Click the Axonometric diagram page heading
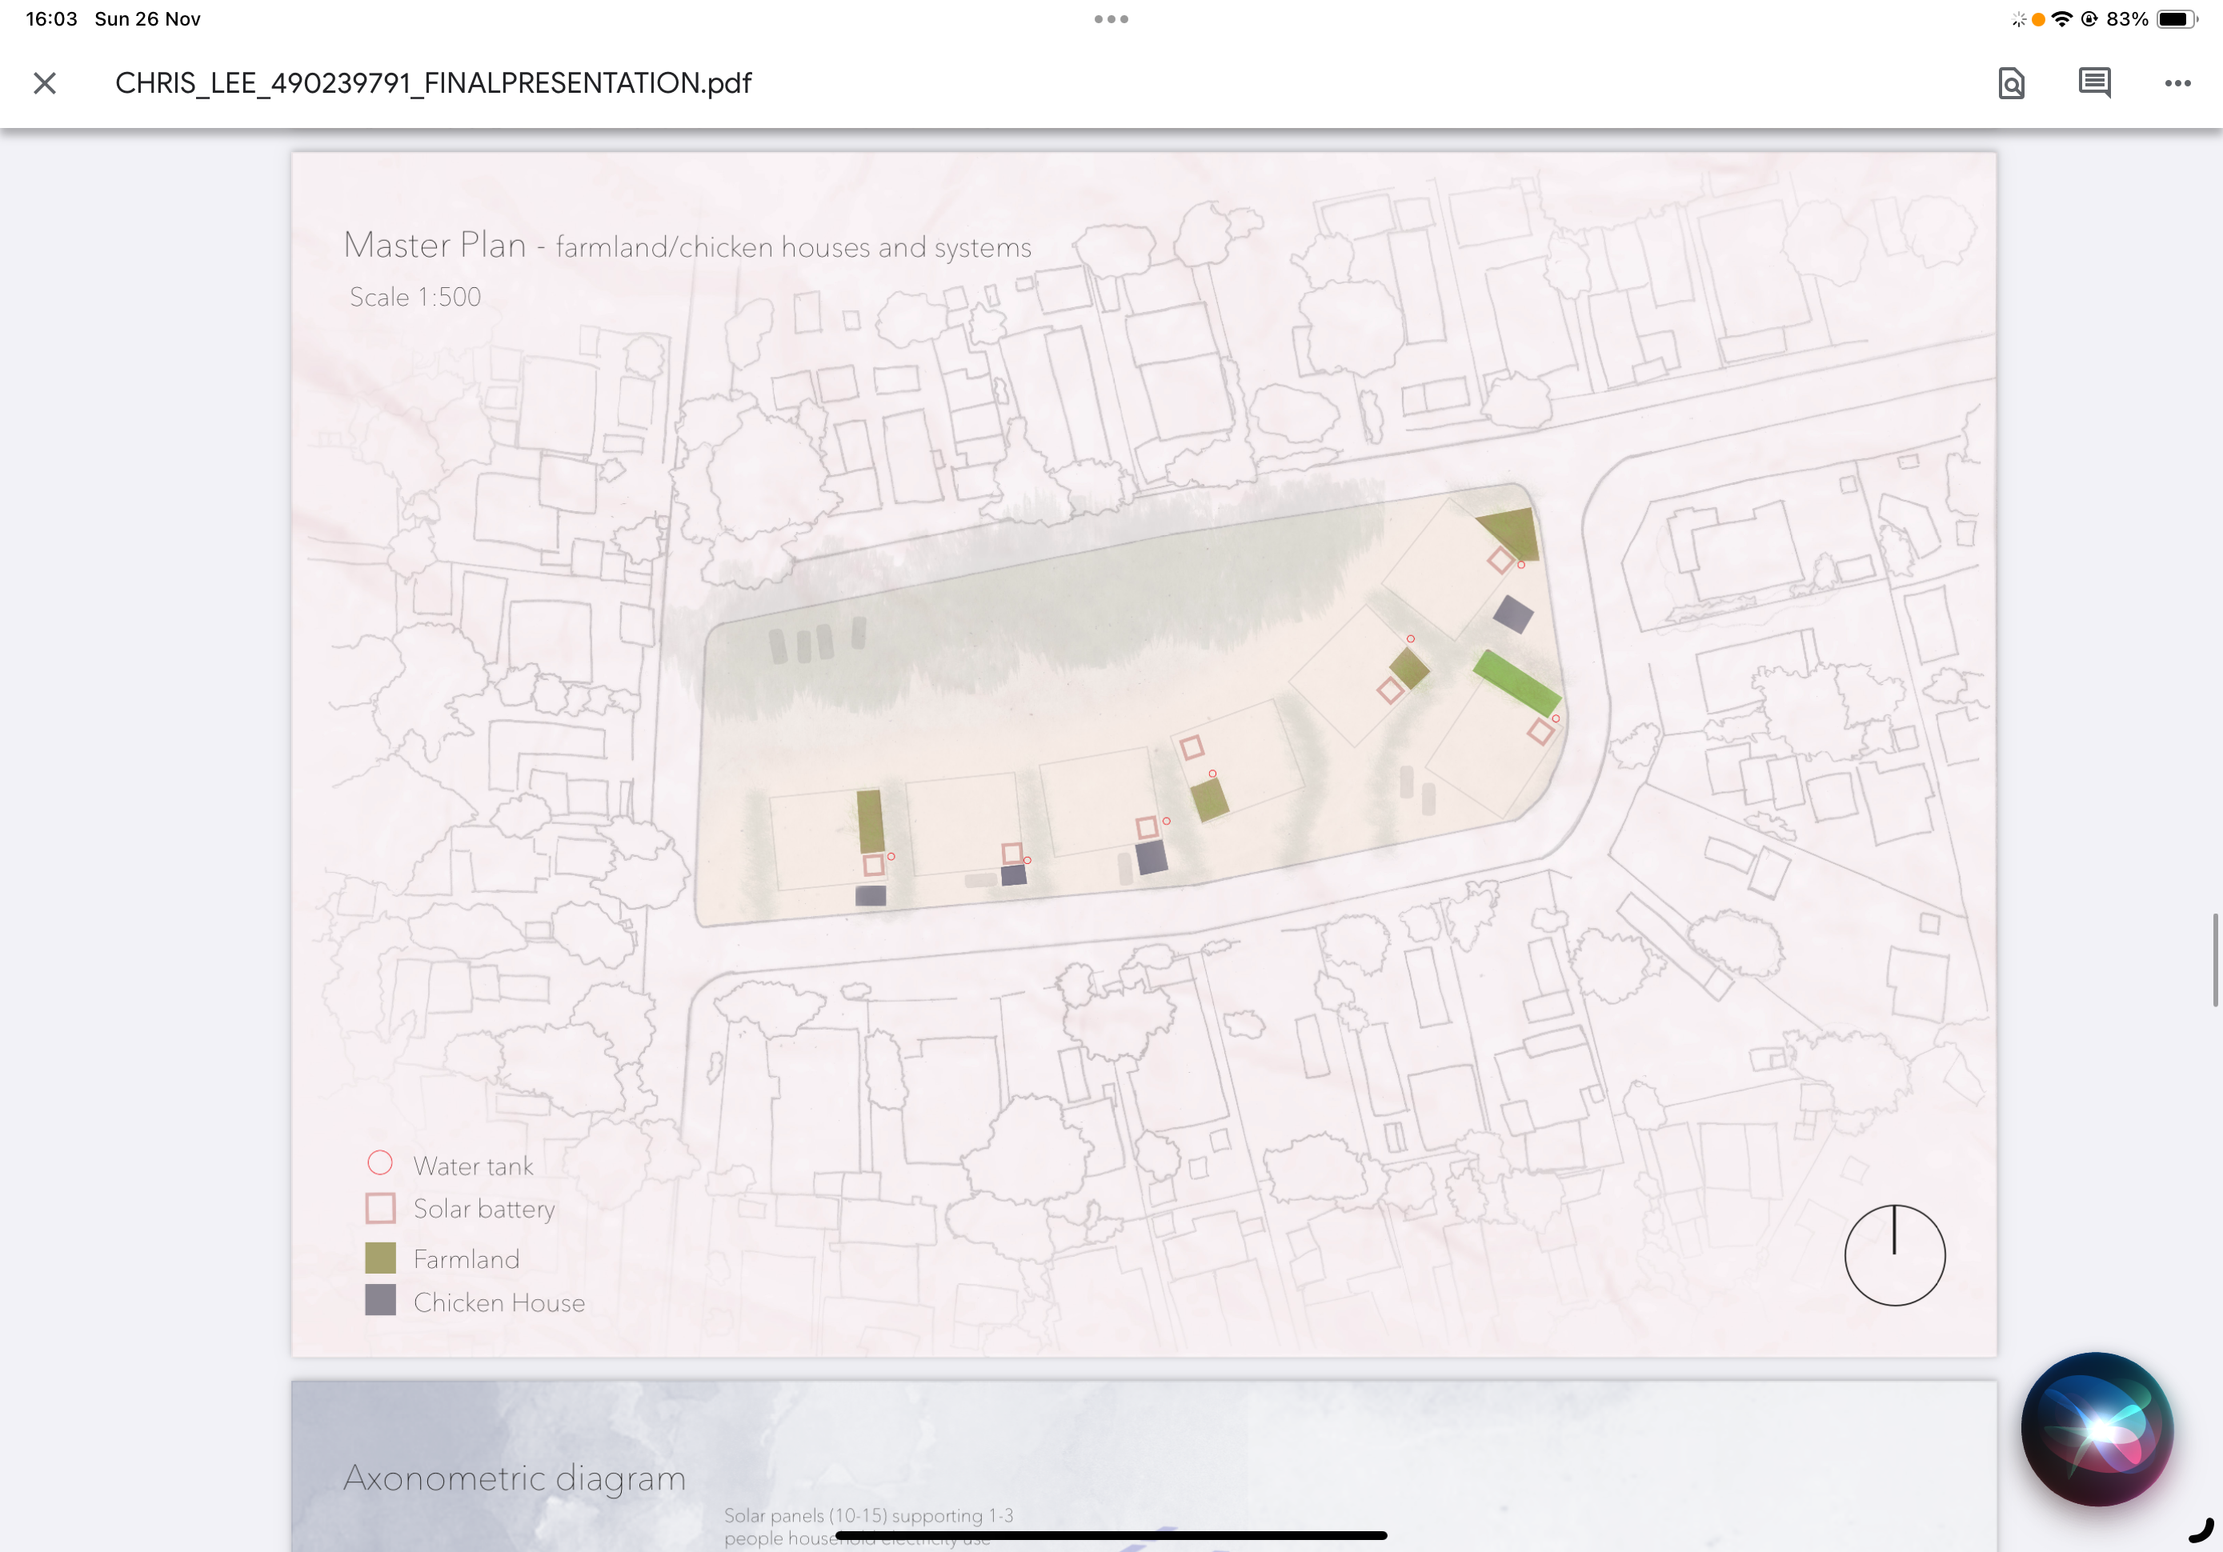This screenshot has height=1552, width=2223. tap(514, 1478)
